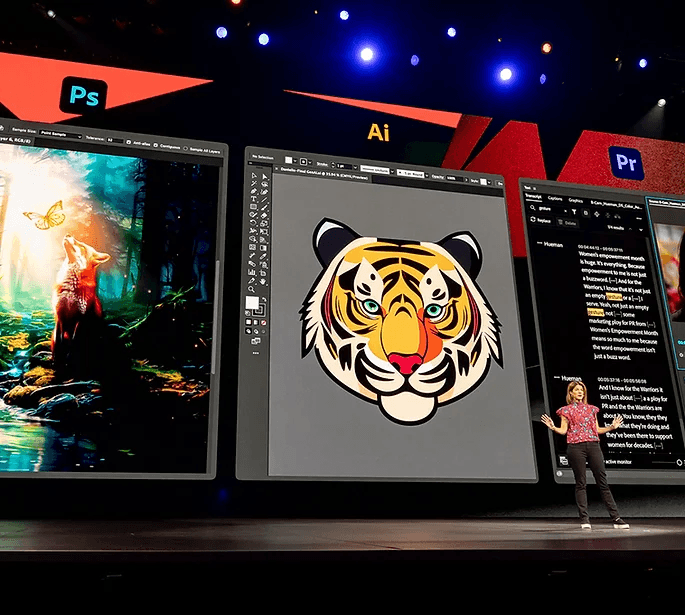The width and height of the screenshot is (685, 615).
Task: Toggle Anti-alias checkbox in Photoshop
Action: coord(128,142)
